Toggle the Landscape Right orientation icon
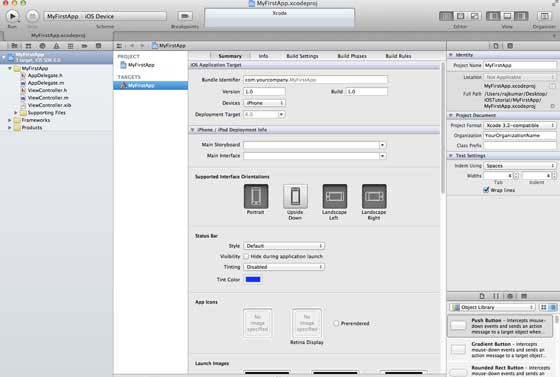 [x=374, y=196]
